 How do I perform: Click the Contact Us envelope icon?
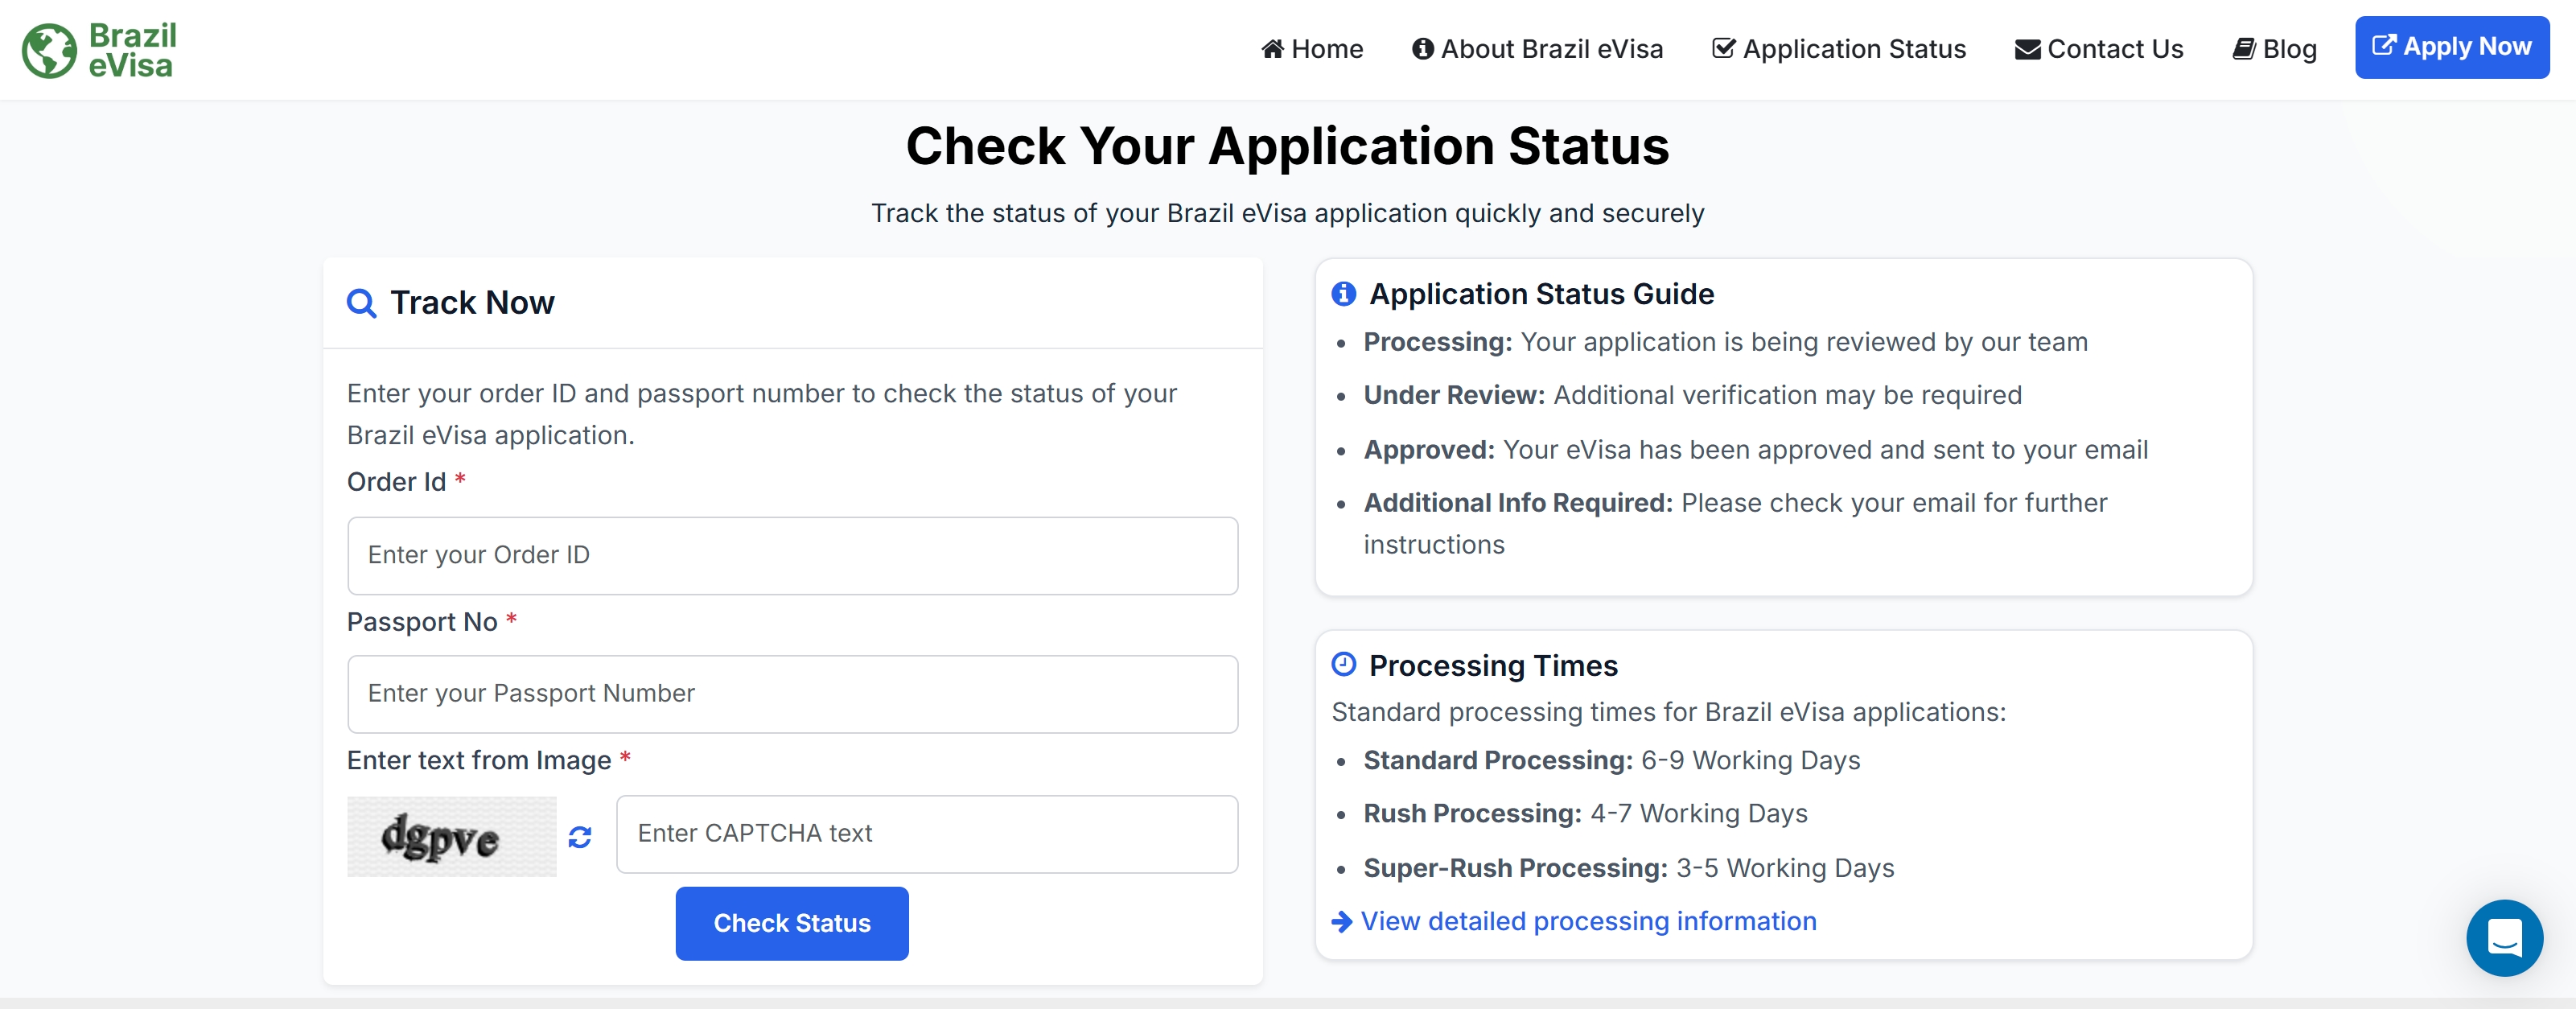click(x=2027, y=49)
